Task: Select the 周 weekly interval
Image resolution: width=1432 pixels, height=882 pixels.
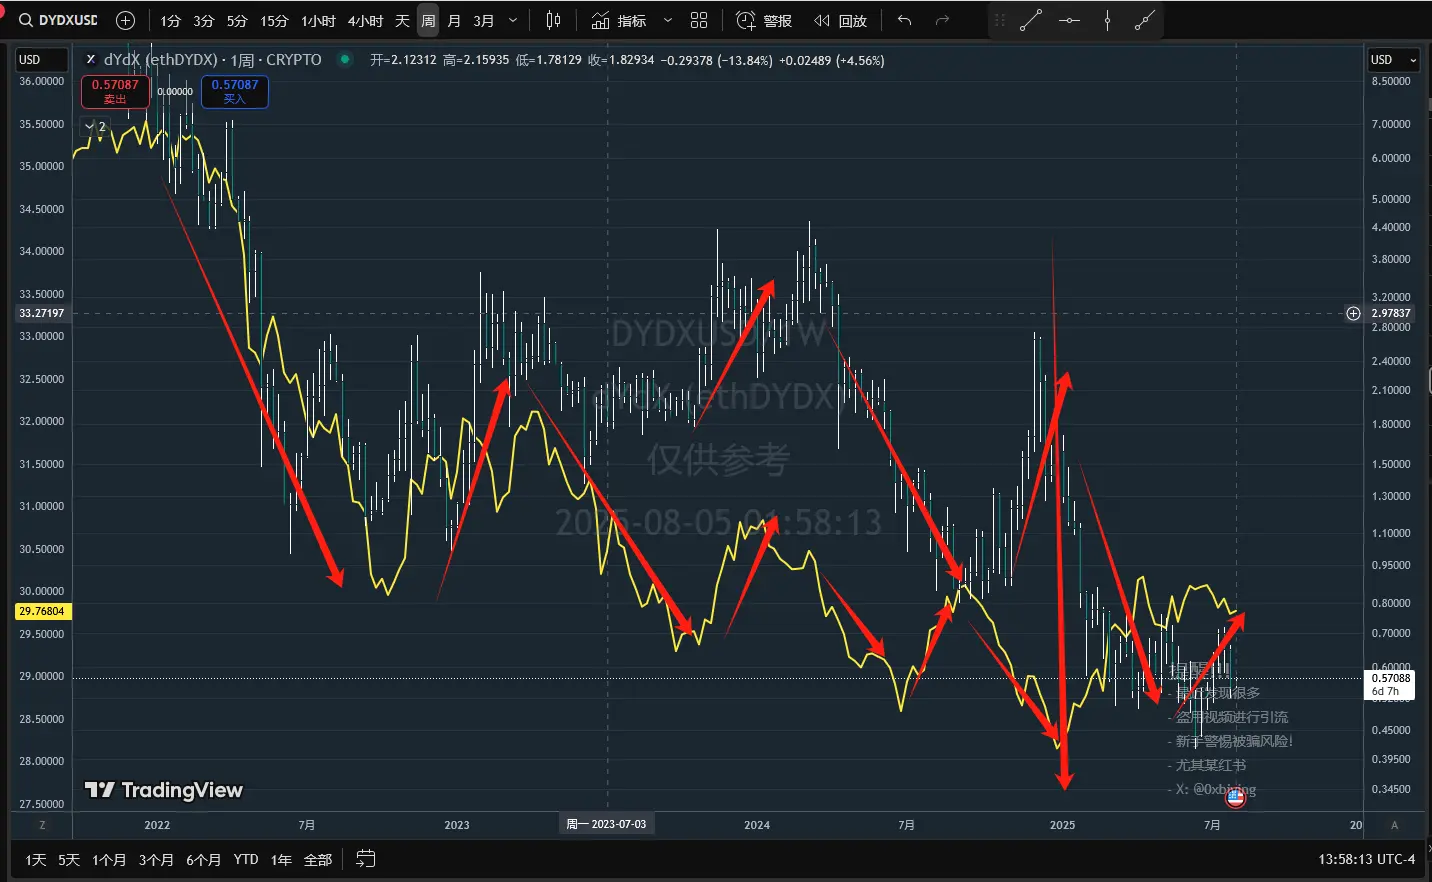Action: pos(428,20)
